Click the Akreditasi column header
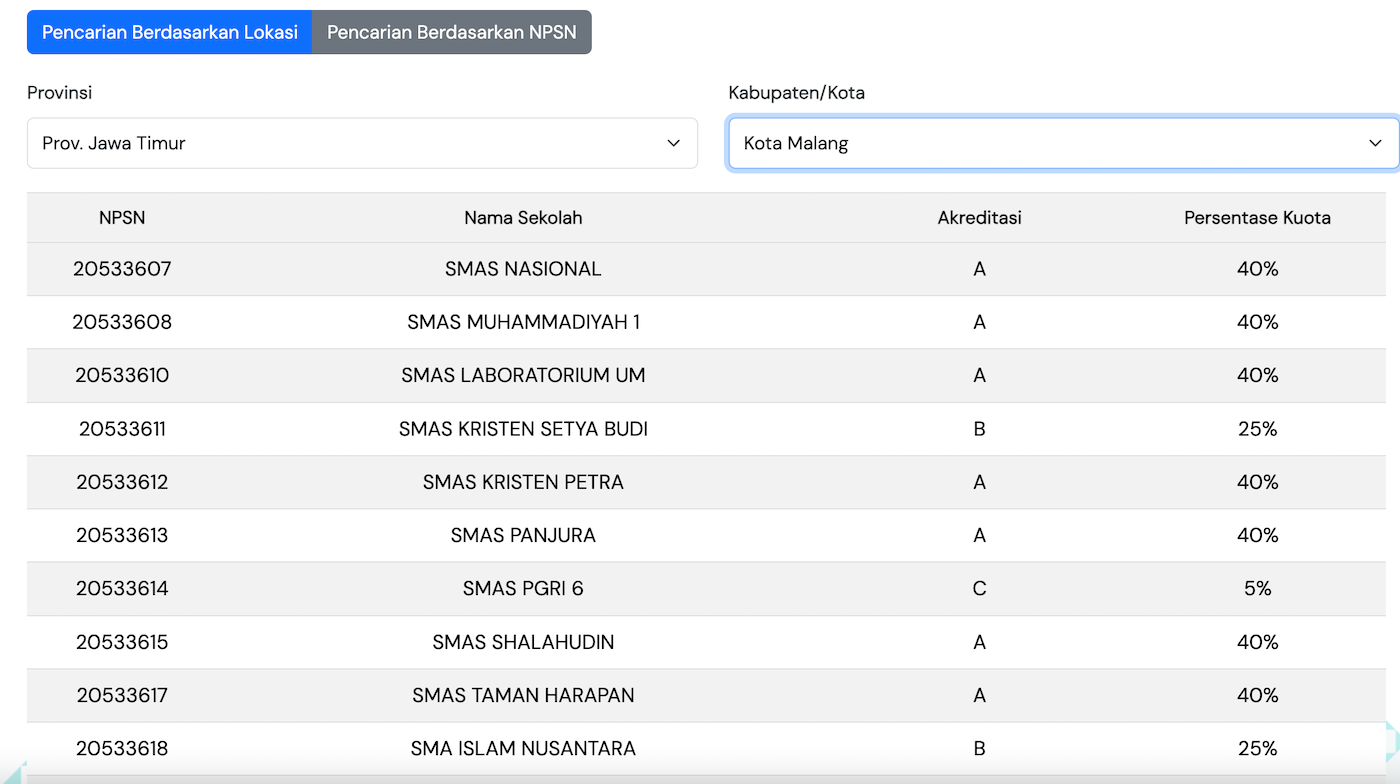The width and height of the screenshot is (1400, 784). (978, 217)
